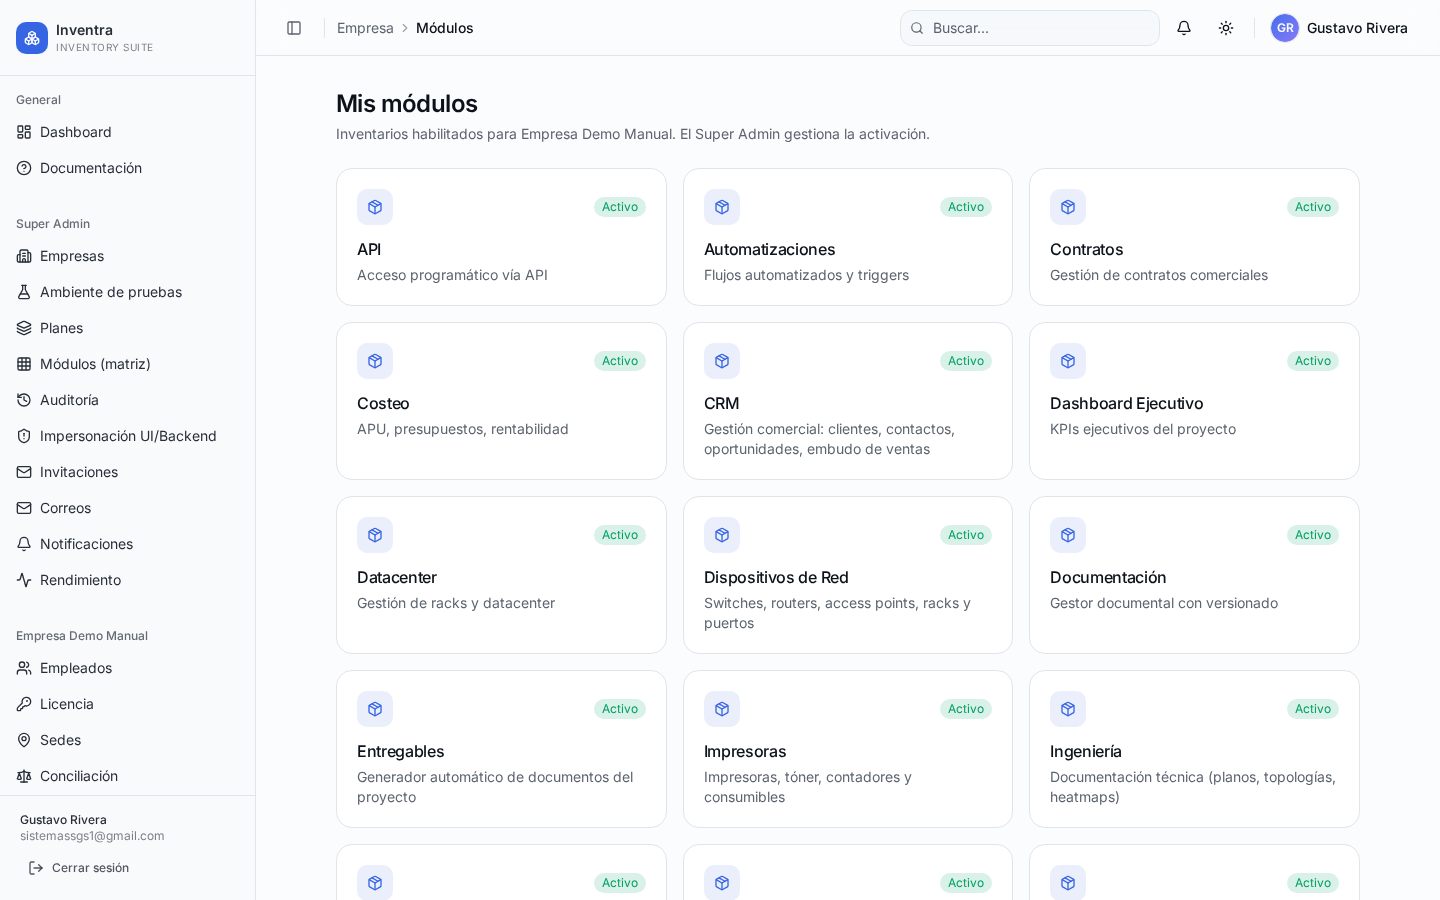This screenshot has height=900, width=1440.
Task: Click the Auditoría history icon
Action: [x=24, y=400]
